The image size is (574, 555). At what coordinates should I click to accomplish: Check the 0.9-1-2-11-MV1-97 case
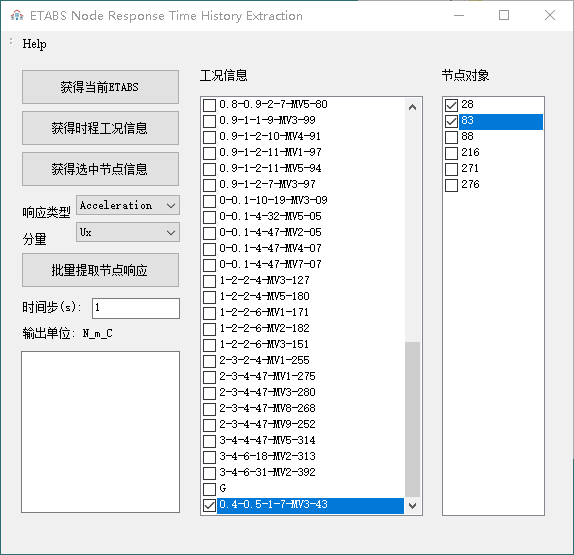209,153
